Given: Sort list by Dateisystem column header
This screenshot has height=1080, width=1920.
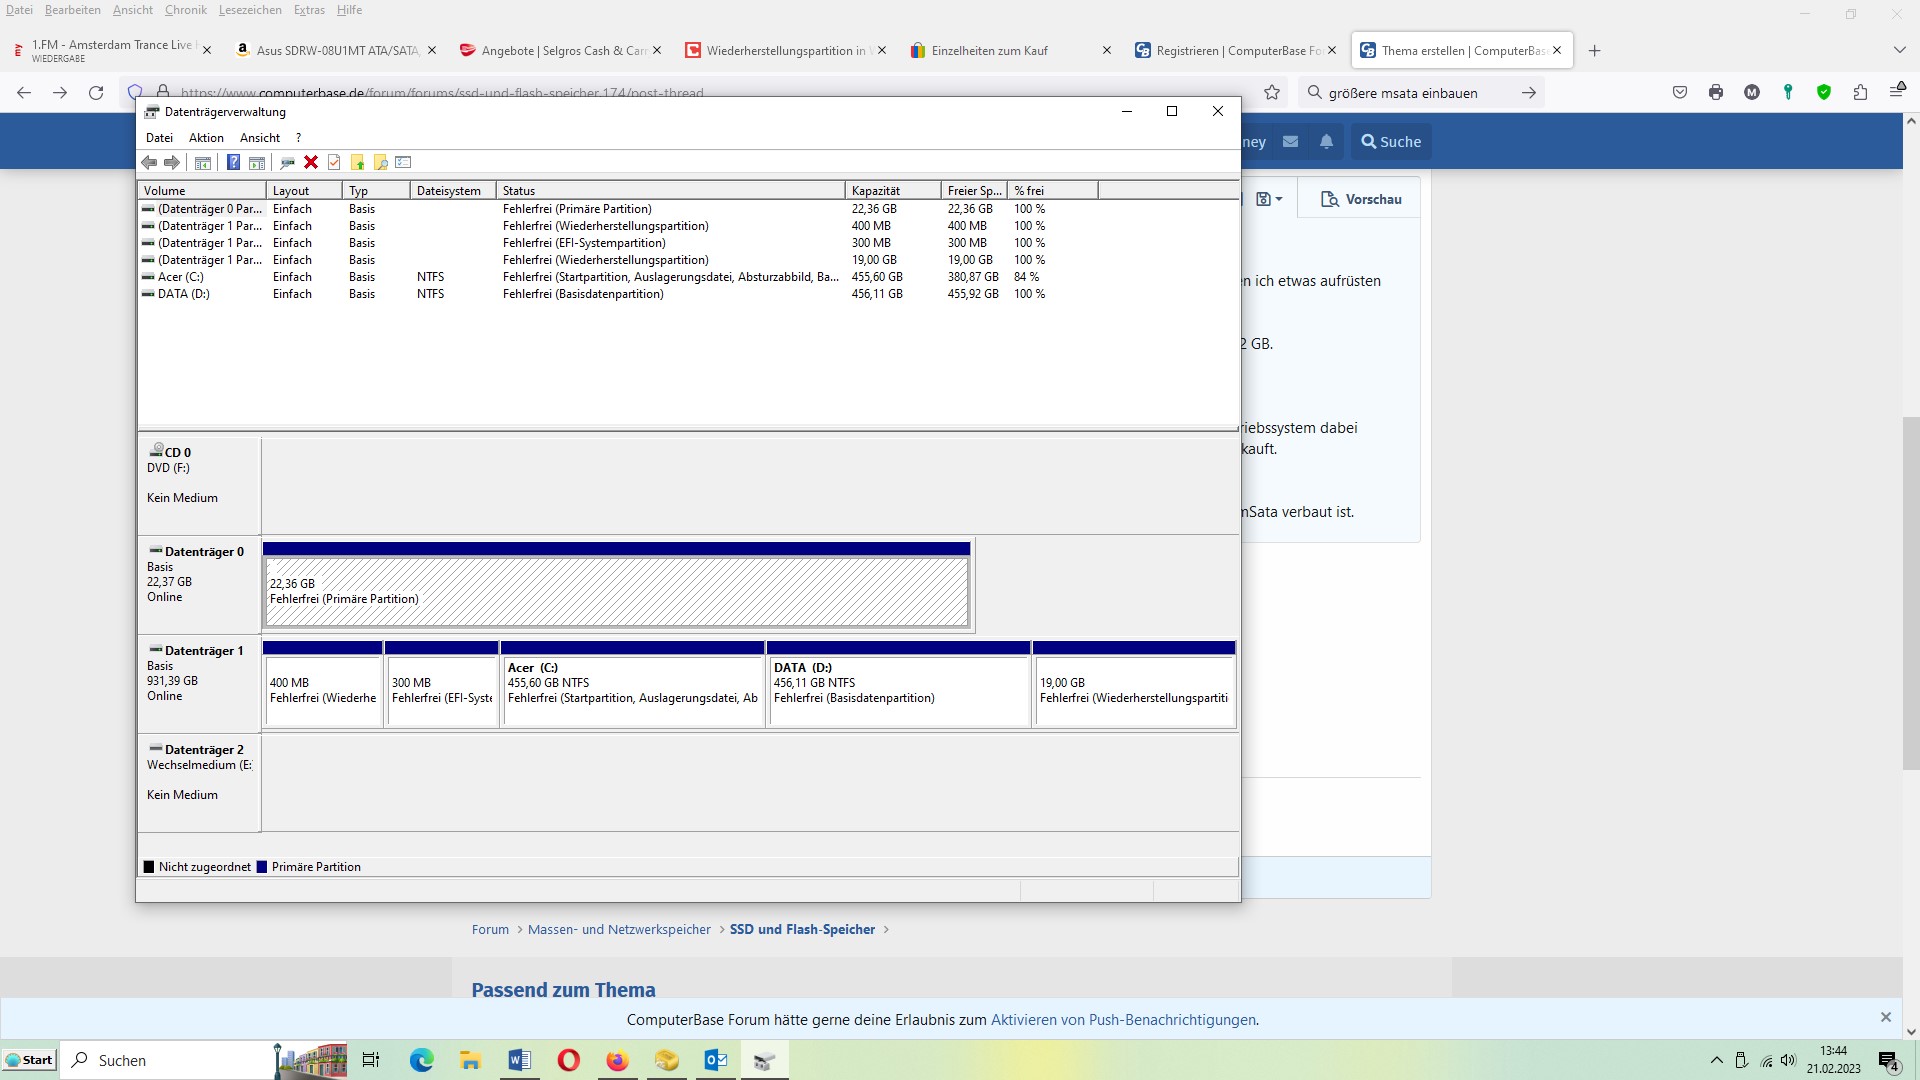Looking at the screenshot, I should click(452, 190).
